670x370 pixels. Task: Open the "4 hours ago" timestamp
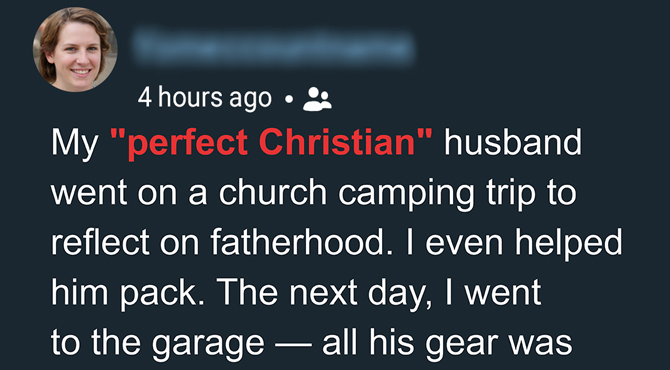pos(205,98)
